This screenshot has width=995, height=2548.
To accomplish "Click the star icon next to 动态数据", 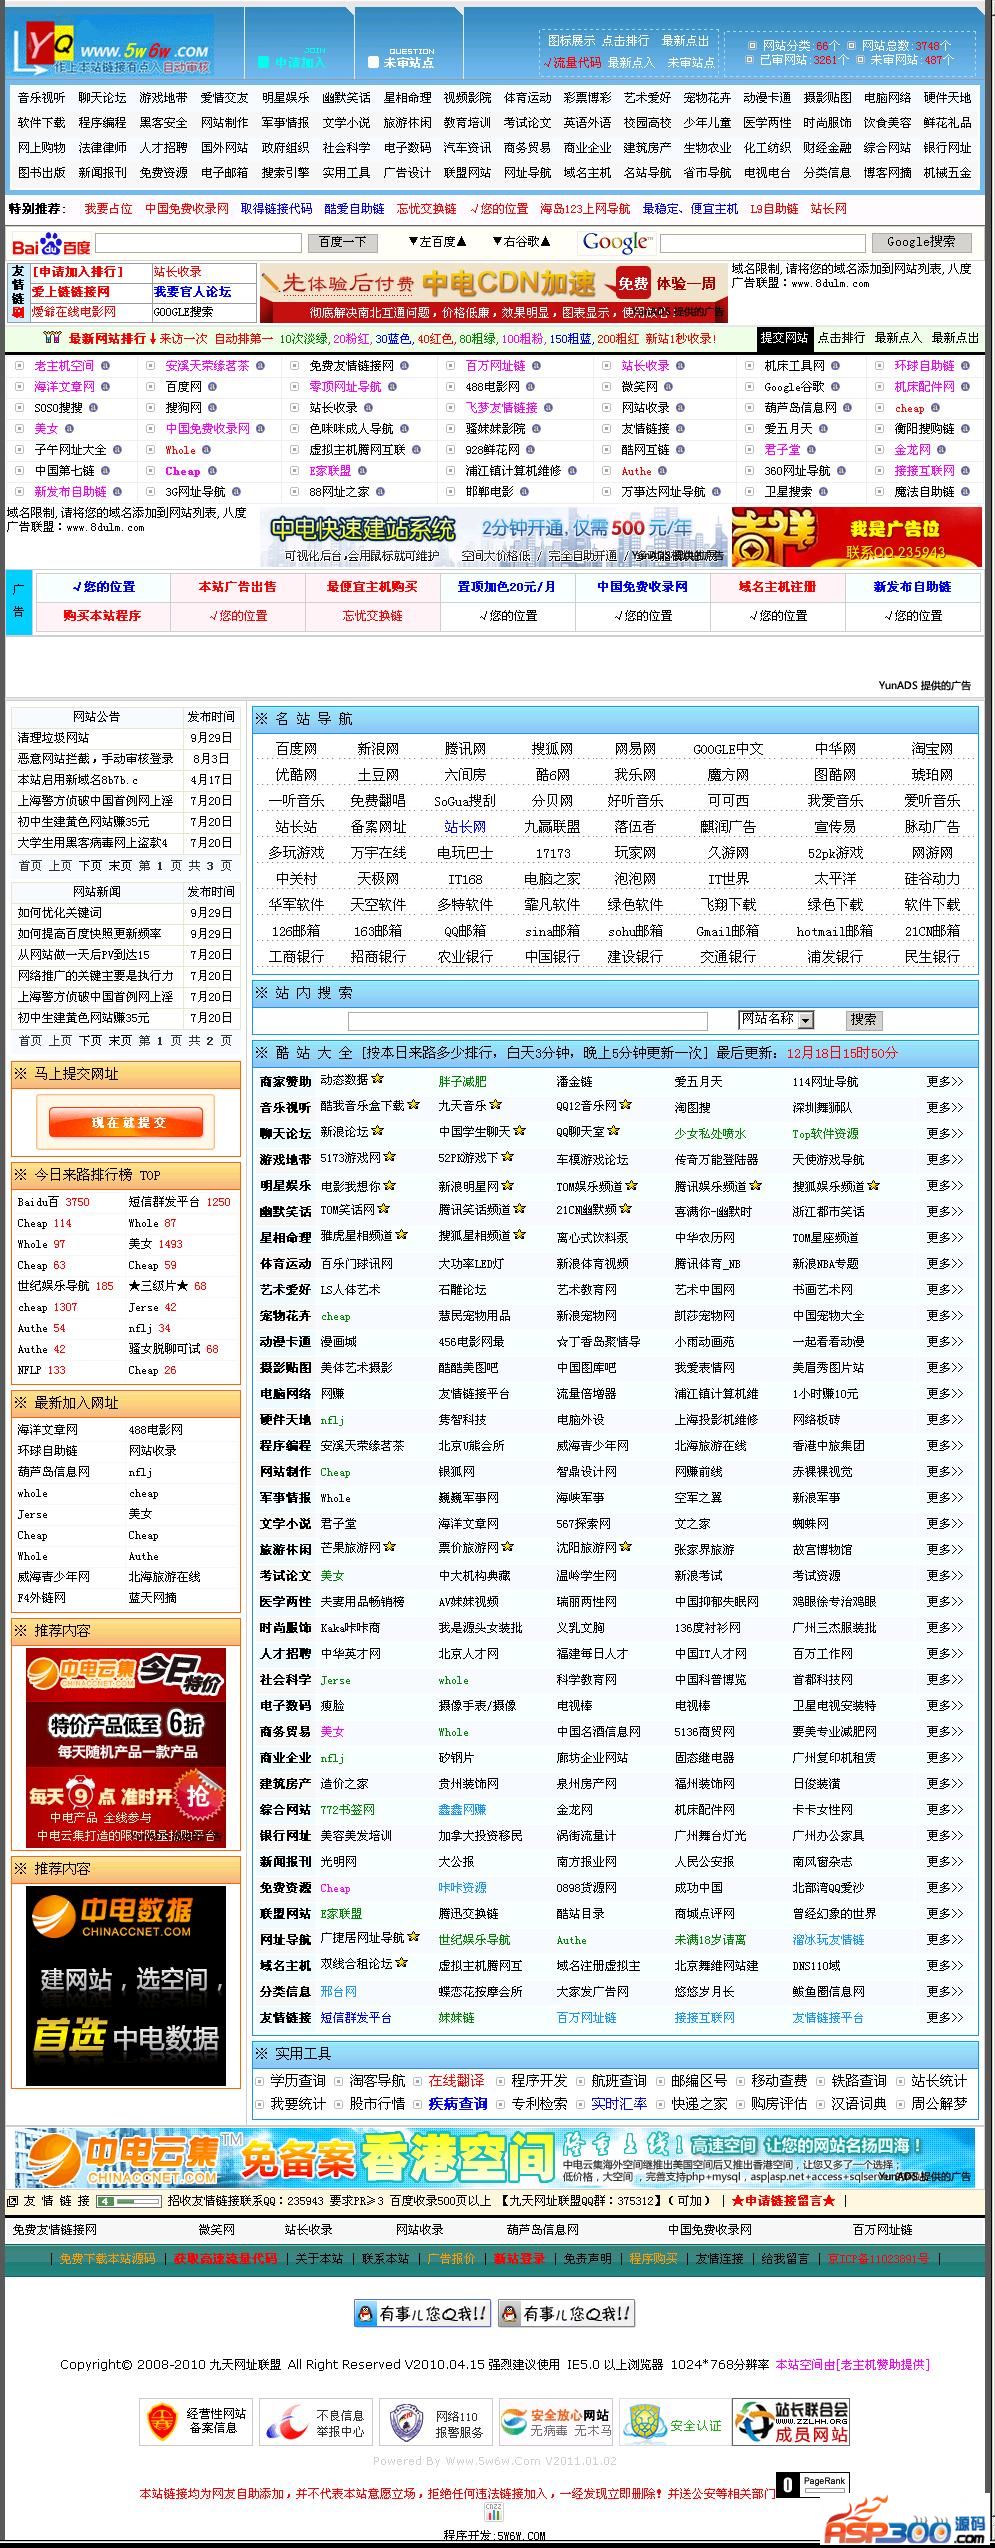I will coord(378,1079).
